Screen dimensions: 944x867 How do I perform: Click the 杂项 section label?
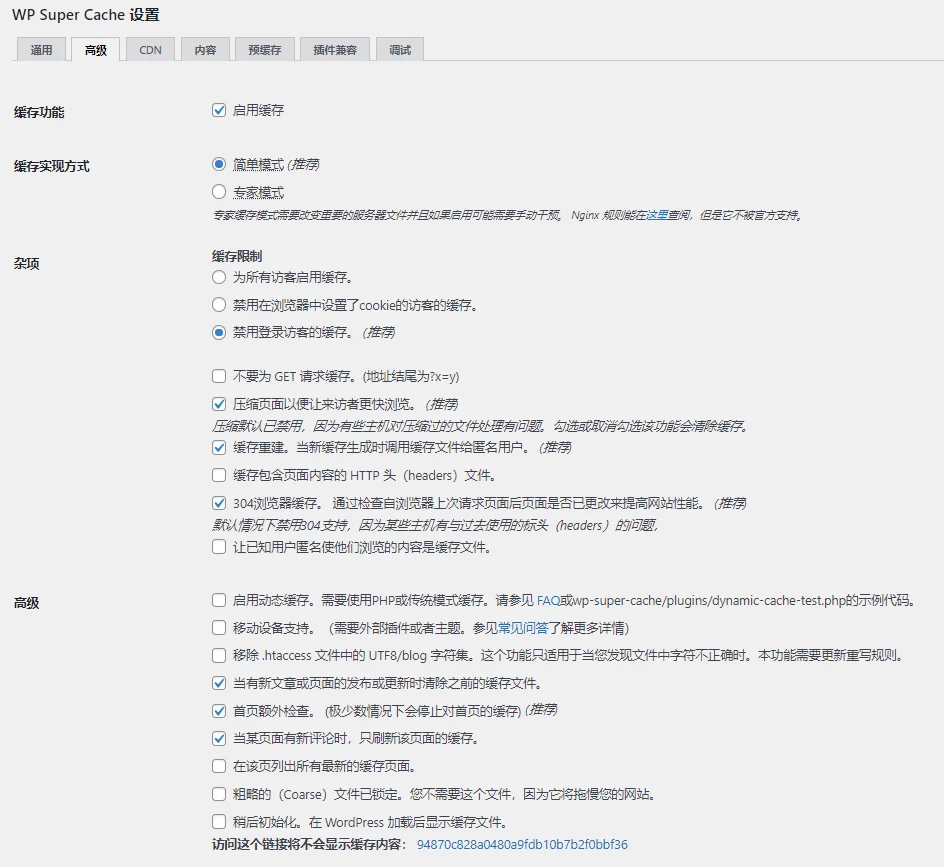pos(26,264)
